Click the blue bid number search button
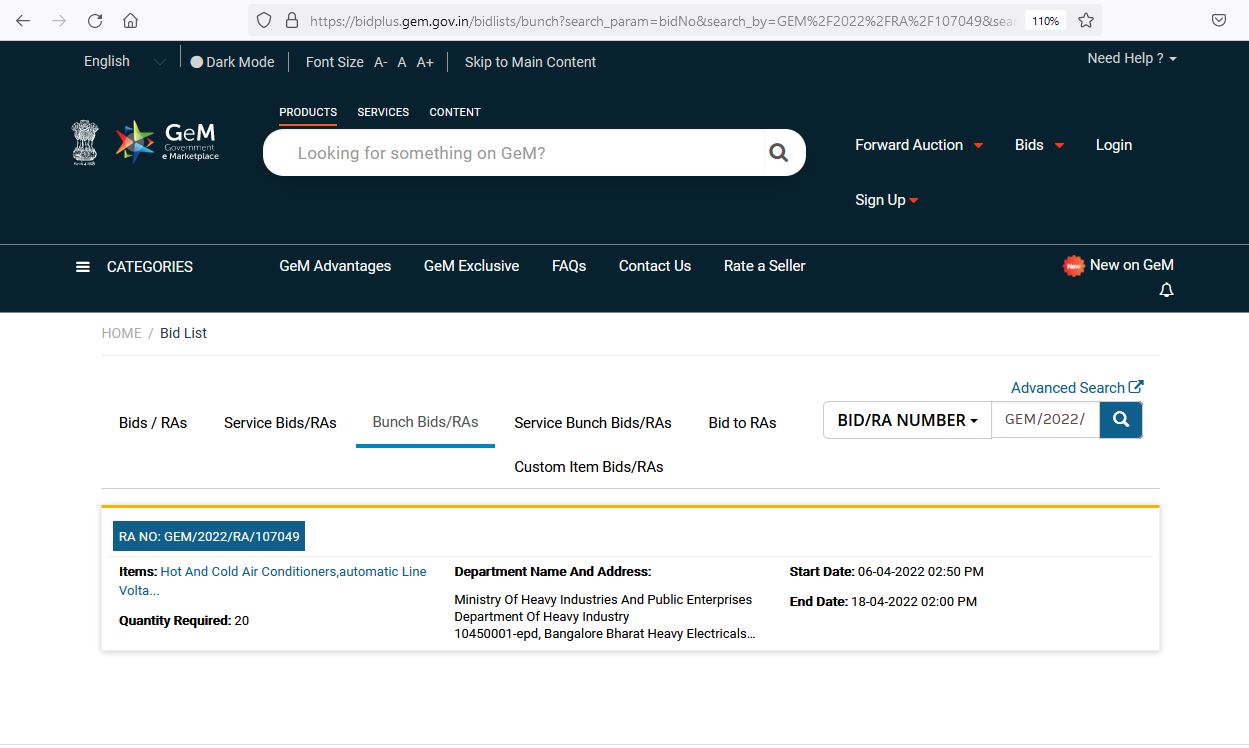Image resolution: width=1249 pixels, height=748 pixels. pyautogui.click(x=1121, y=420)
